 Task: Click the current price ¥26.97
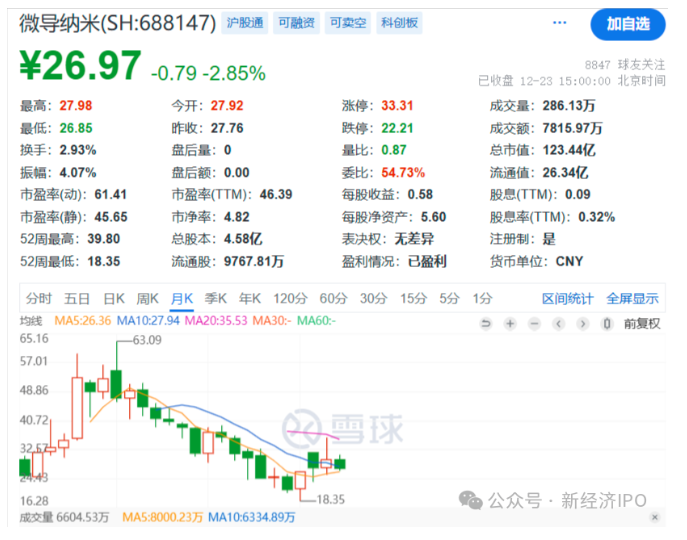coord(81,66)
